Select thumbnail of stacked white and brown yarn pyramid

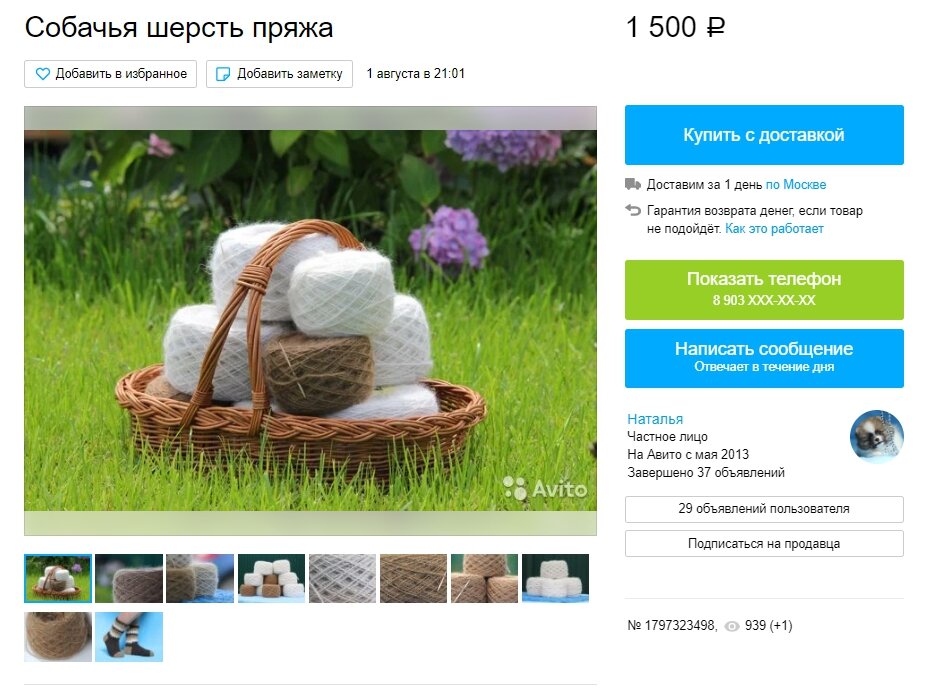tap(271, 578)
